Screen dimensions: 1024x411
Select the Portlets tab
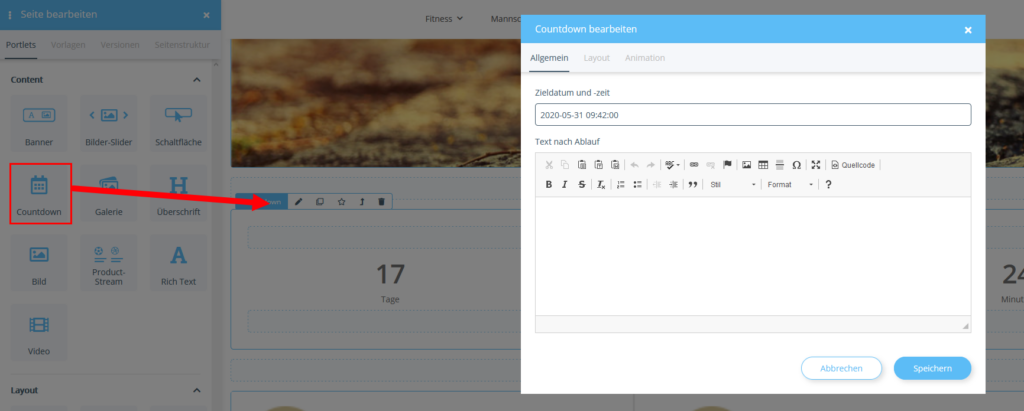[x=21, y=45]
